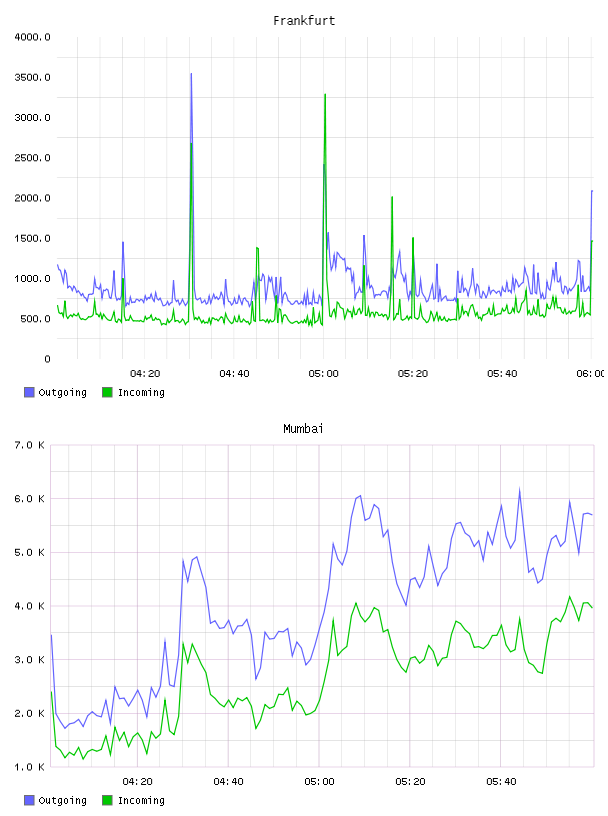Click 04:20 on Mumbai time axis
The image size is (608, 816).
[137, 782]
